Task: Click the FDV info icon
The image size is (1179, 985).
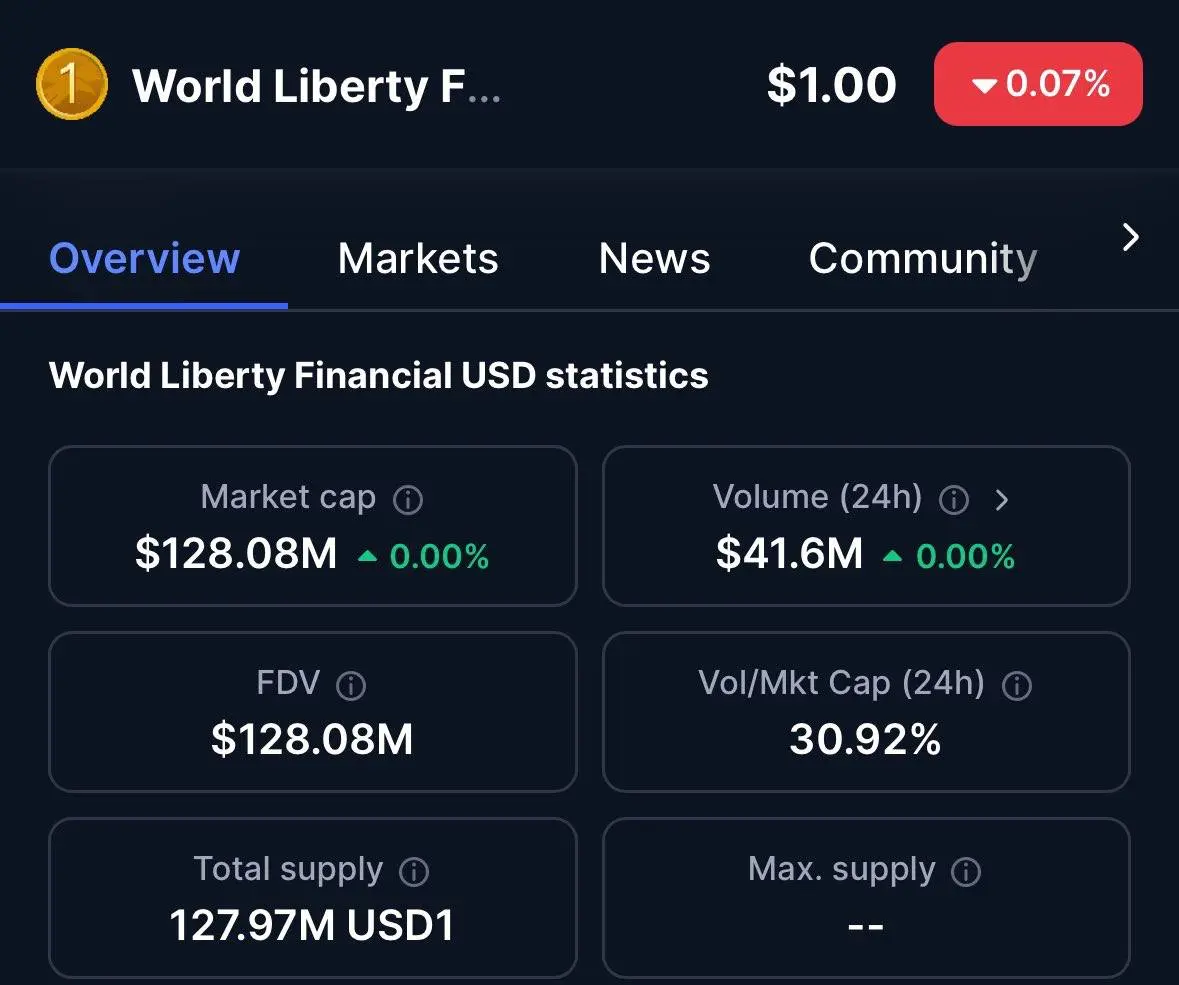Action: (x=351, y=685)
